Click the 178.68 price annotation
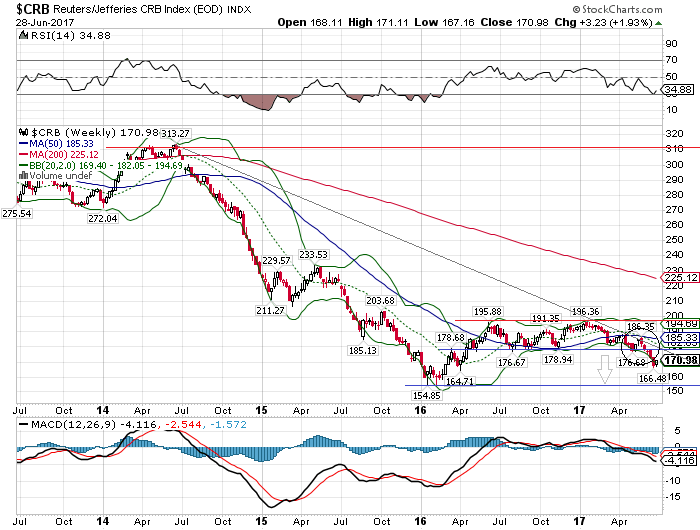The width and height of the screenshot is (700, 530). [450, 338]
